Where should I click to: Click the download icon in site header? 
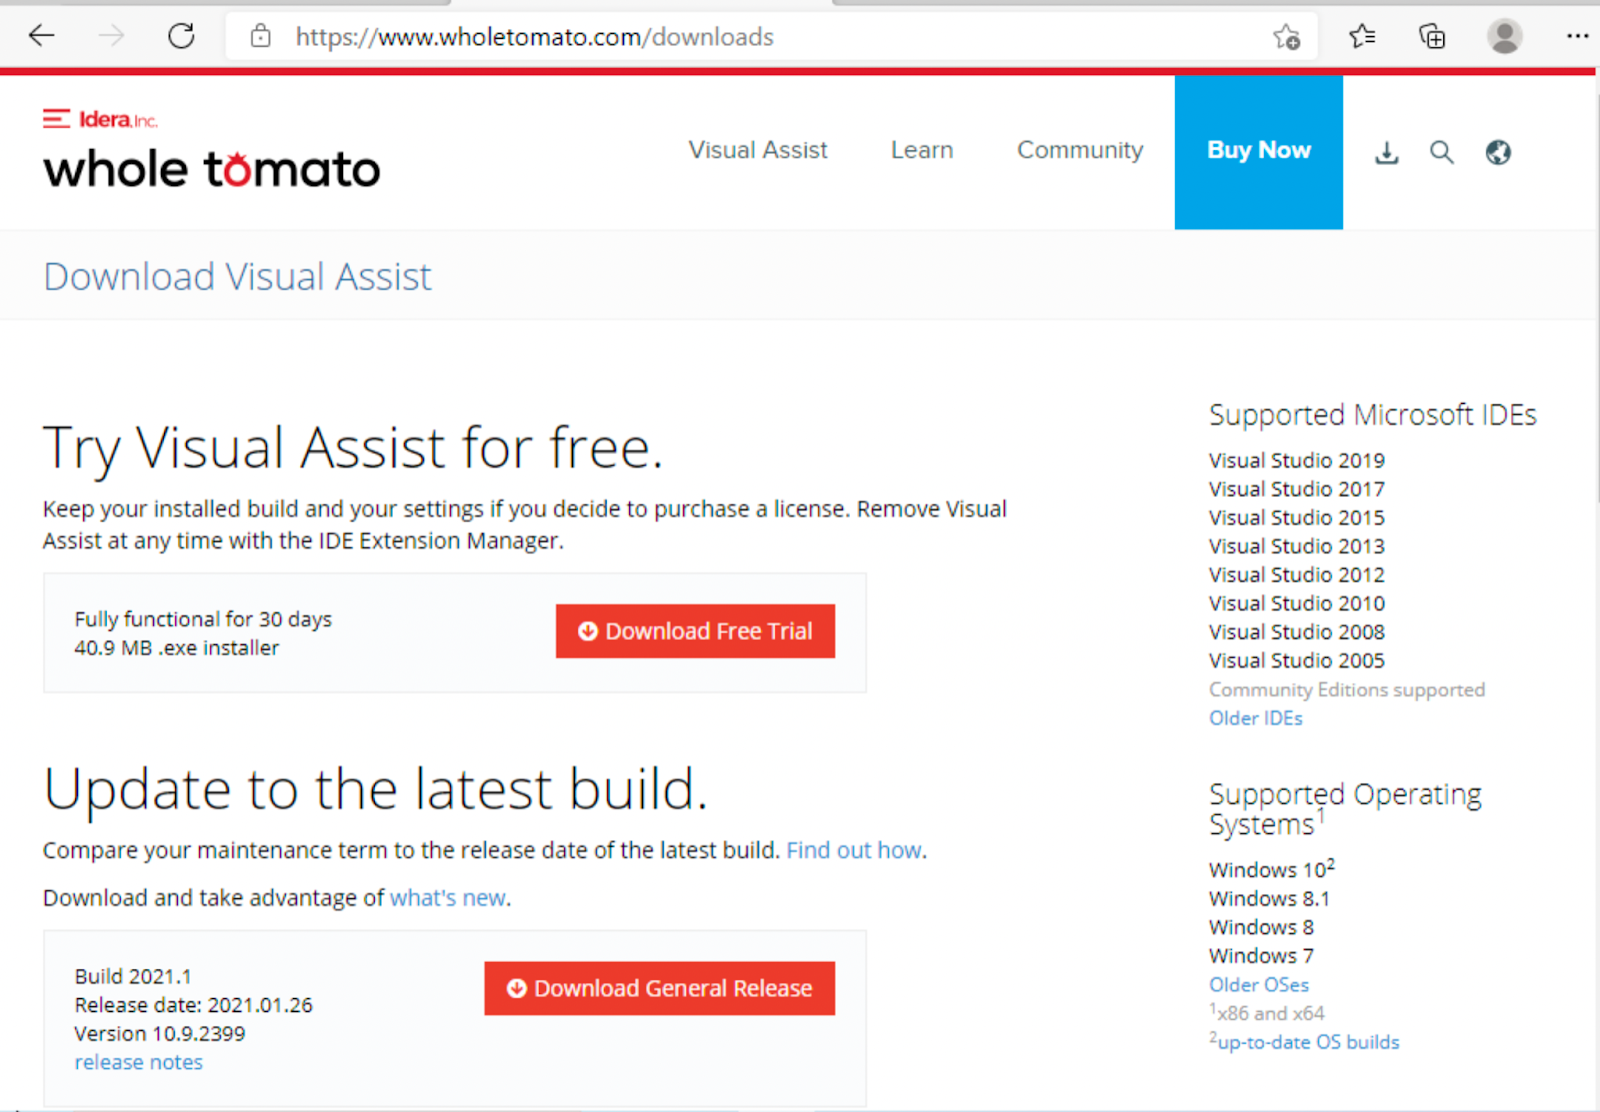1387,152
